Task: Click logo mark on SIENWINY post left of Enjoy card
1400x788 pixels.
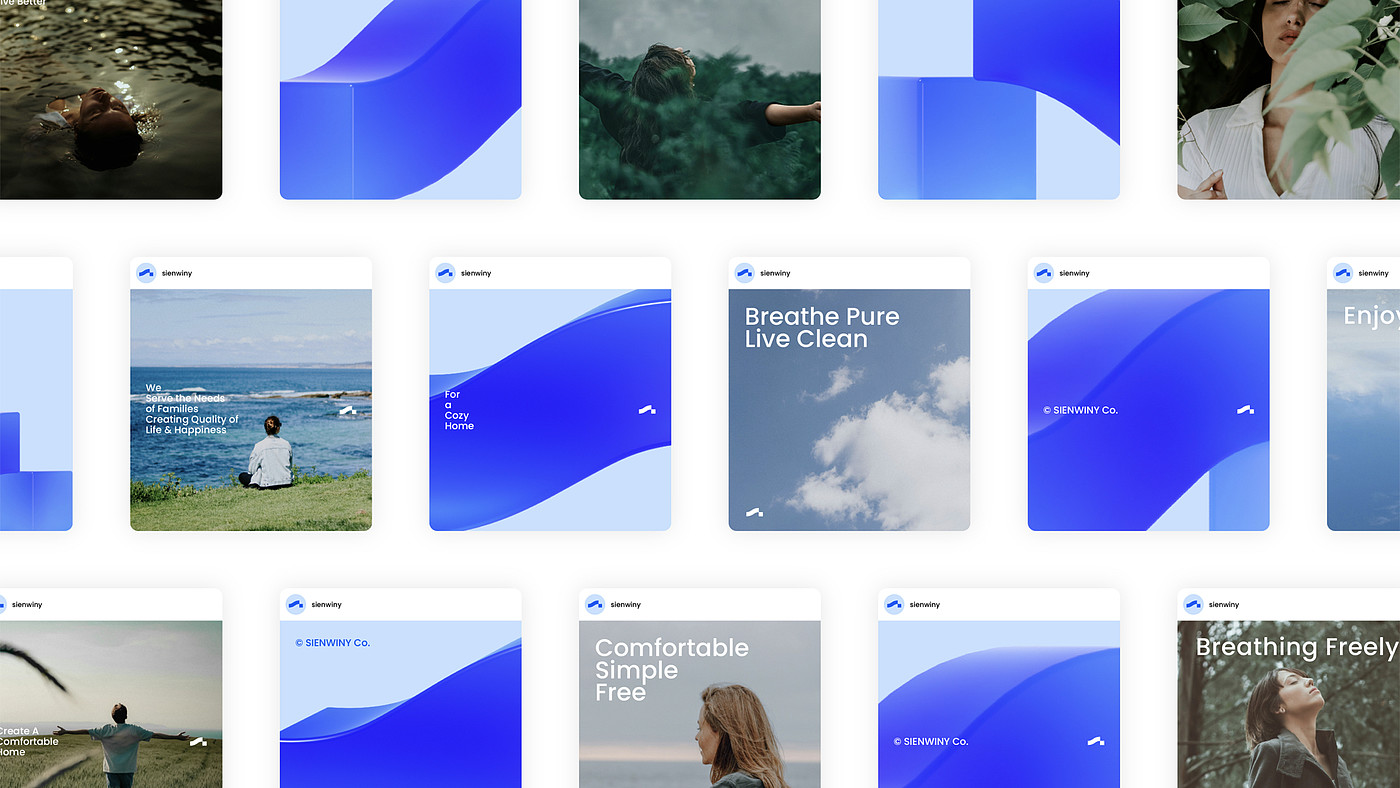Action: pyautogui.click(x=1245, y=409)
